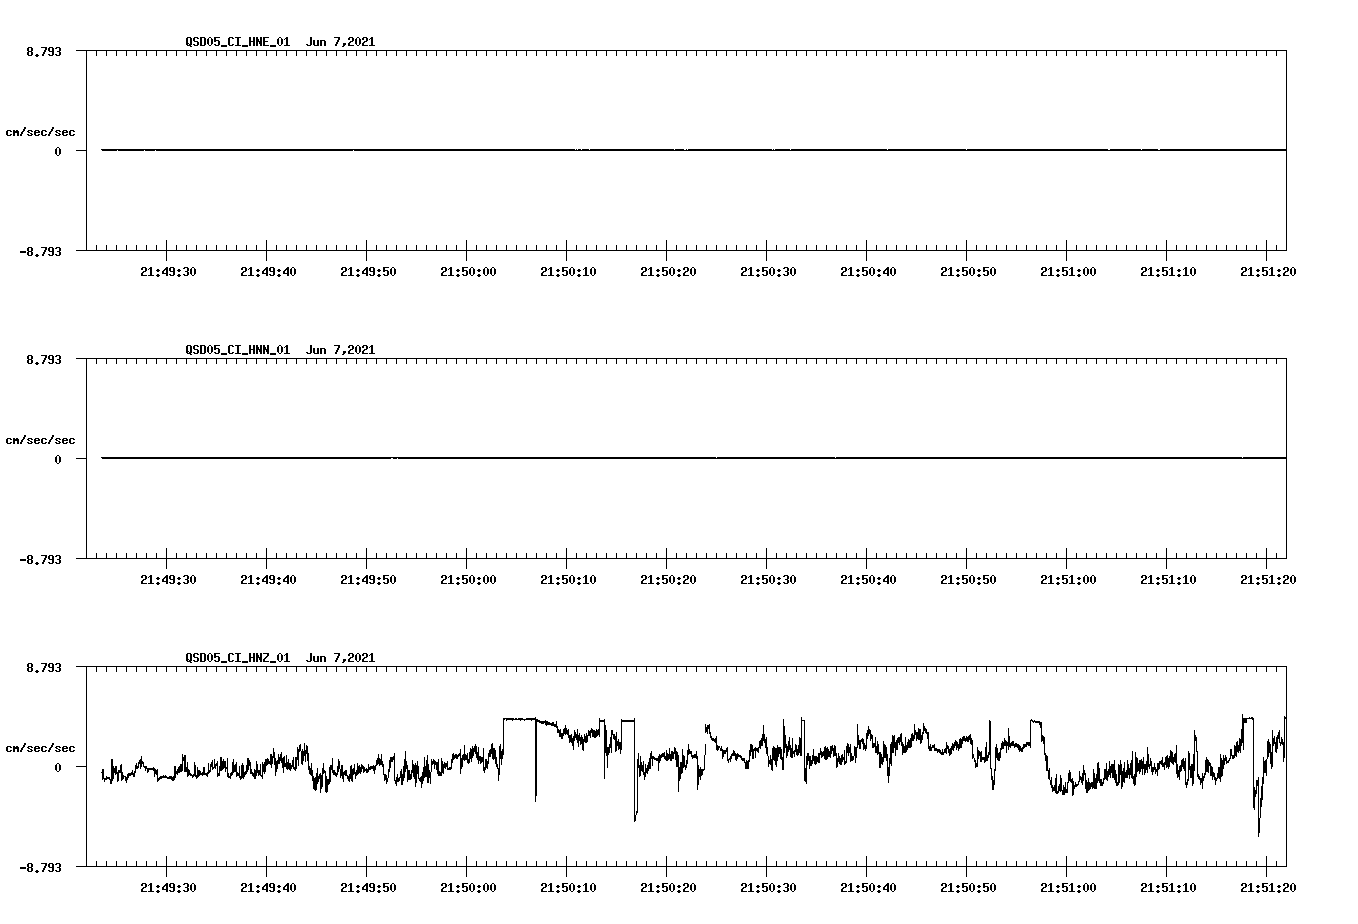Select the -8.793 lower limit on HNZ plot
The height and width of the screenshot is (924, 1358).
click(x=40, y=867)
